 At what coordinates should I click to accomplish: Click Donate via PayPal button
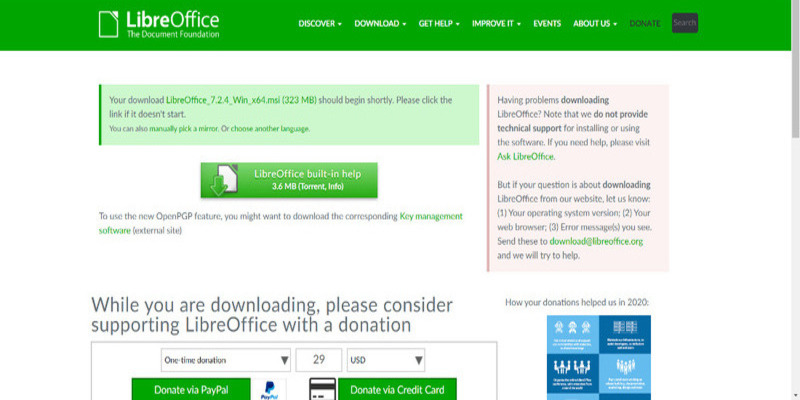191,389
